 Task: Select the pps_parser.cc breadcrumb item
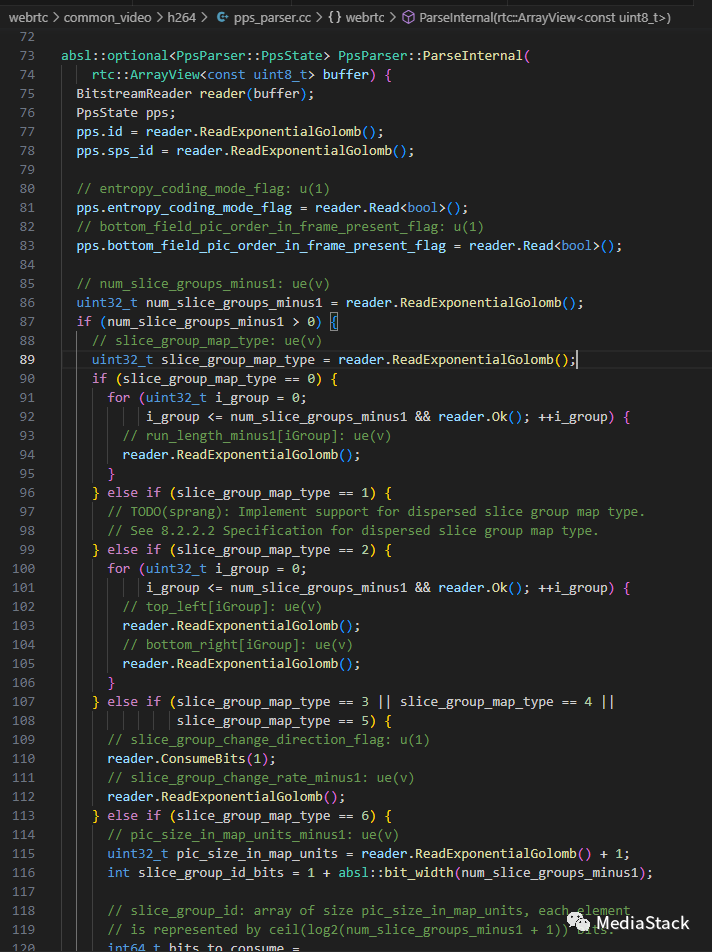(270, 18)
